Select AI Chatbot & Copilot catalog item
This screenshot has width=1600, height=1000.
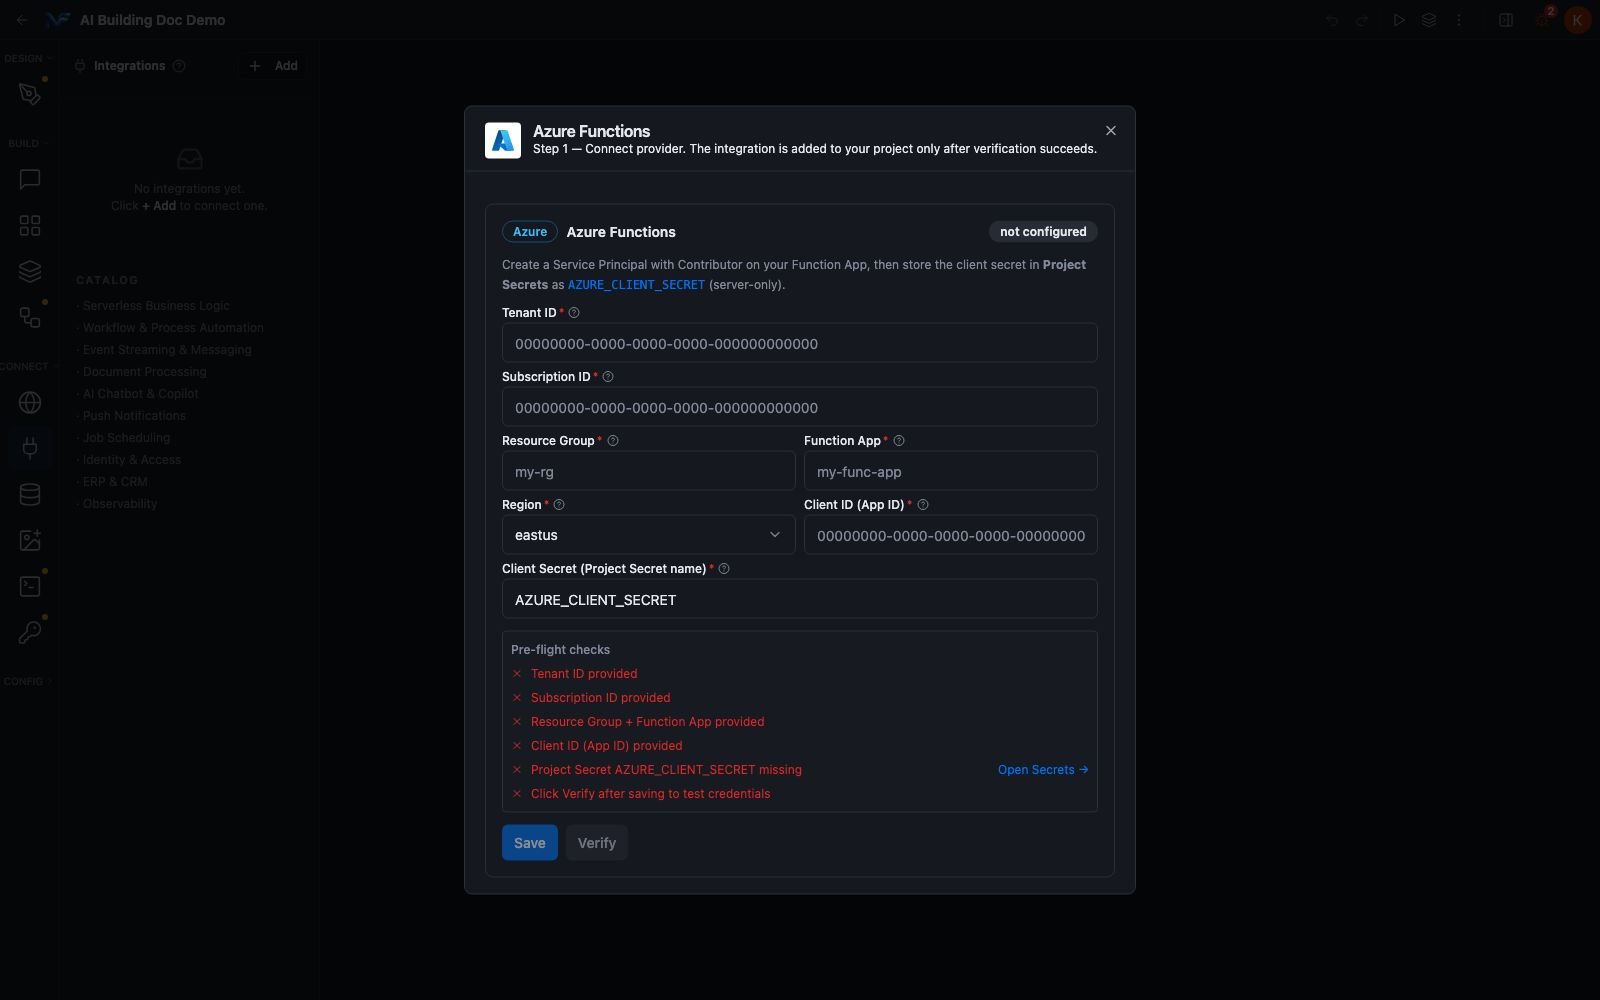tap(140, 394)
